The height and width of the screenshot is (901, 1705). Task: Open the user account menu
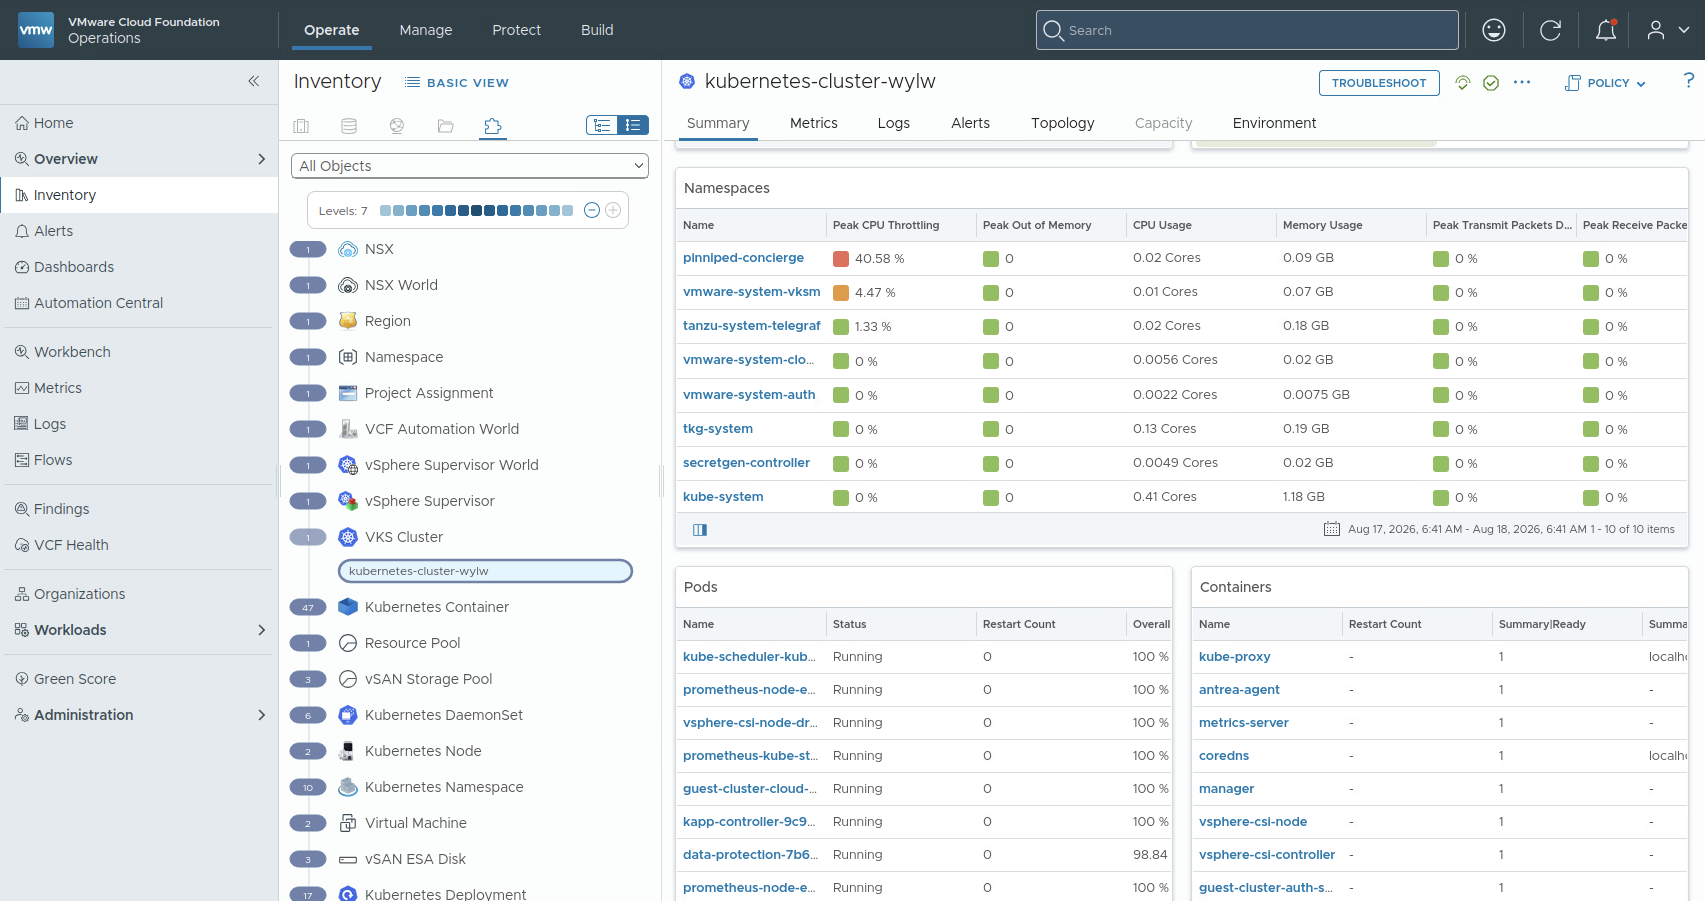pos(1668,30)
